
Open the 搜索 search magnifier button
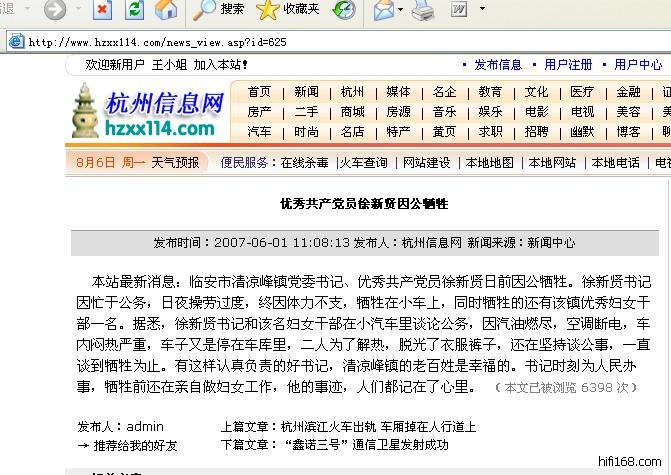click(x=218, y=10)
